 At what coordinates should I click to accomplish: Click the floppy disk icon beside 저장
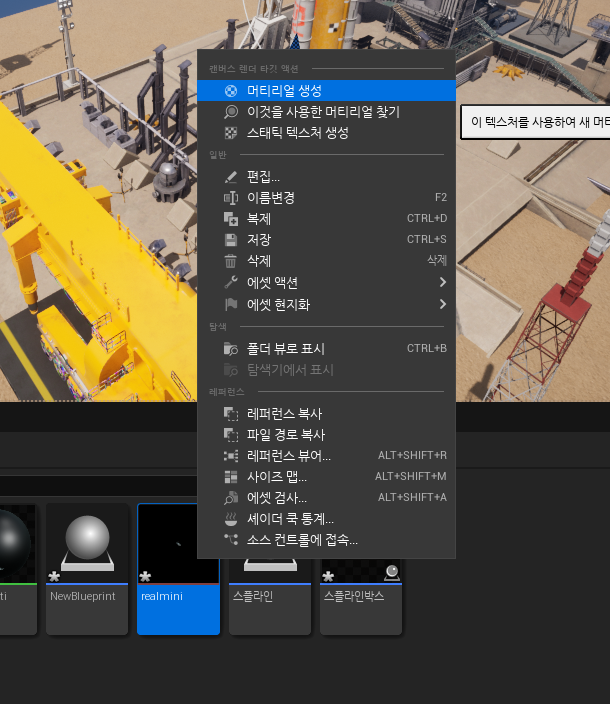(231, 240)
